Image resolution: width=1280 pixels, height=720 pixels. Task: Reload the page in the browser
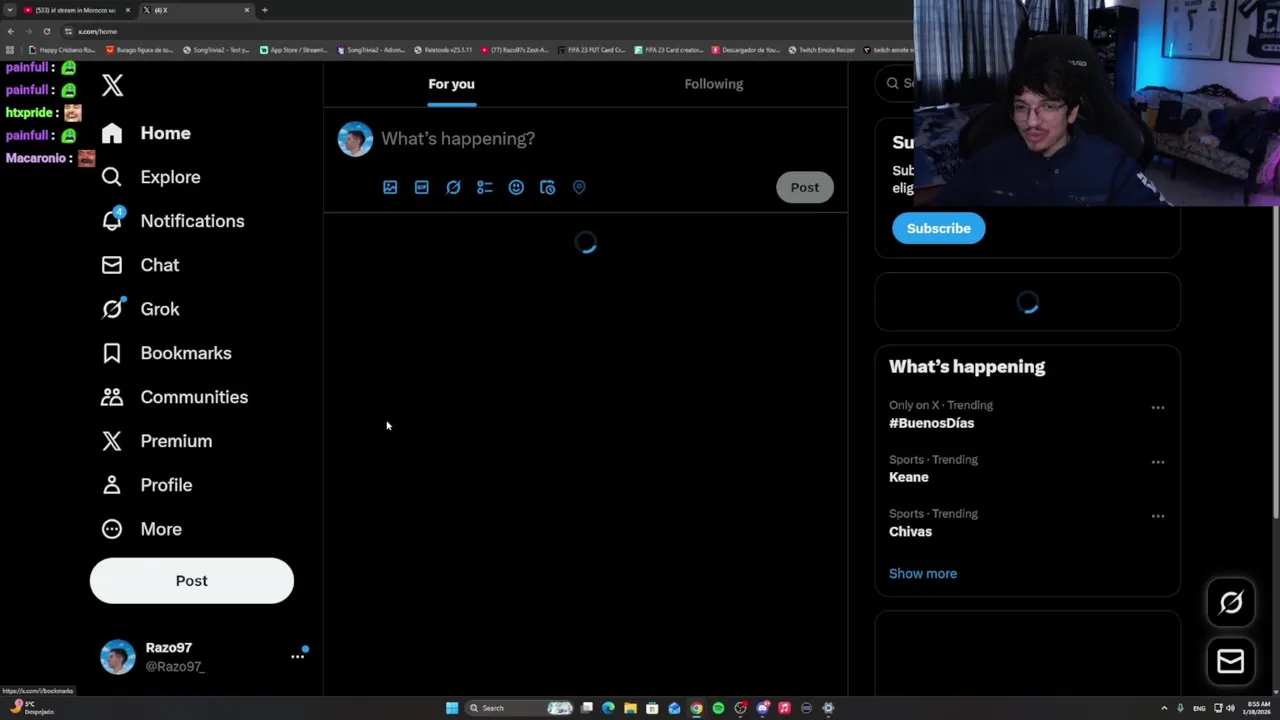pos(46,31)
